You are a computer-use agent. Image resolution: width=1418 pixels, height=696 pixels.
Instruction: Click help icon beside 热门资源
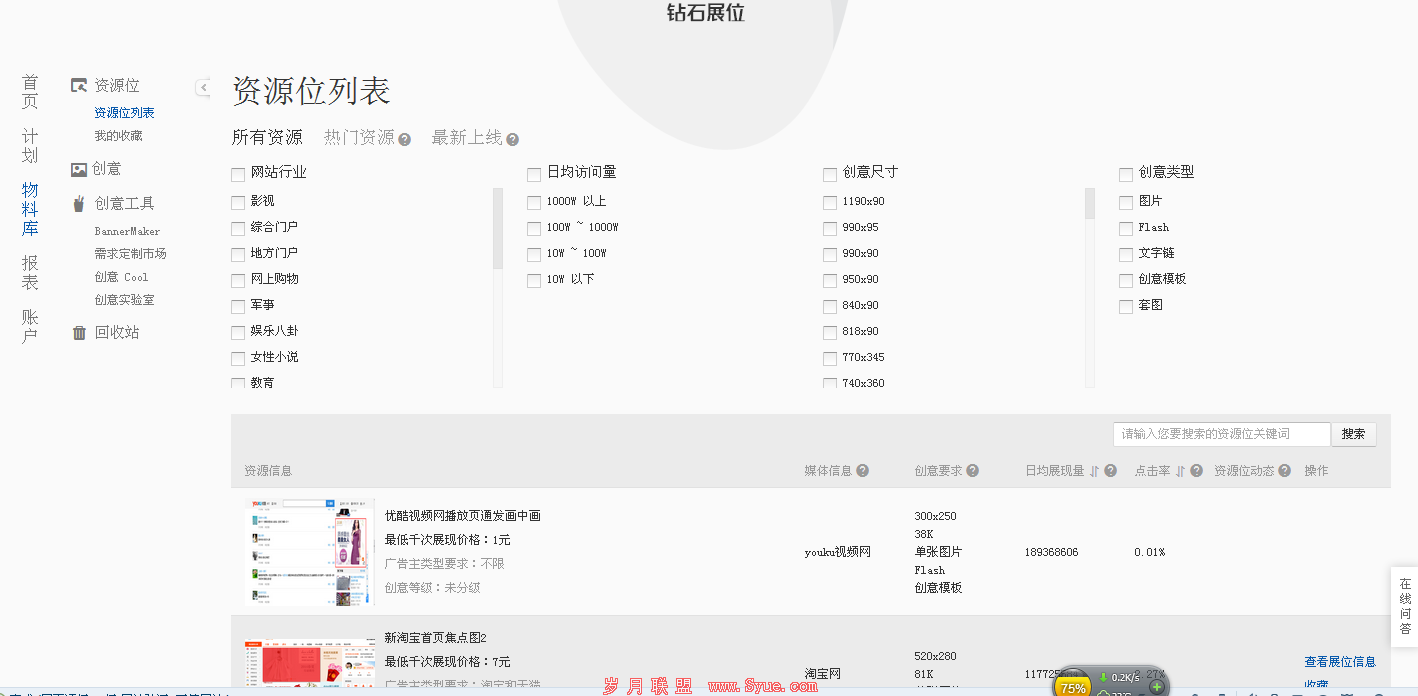point(405,140)
